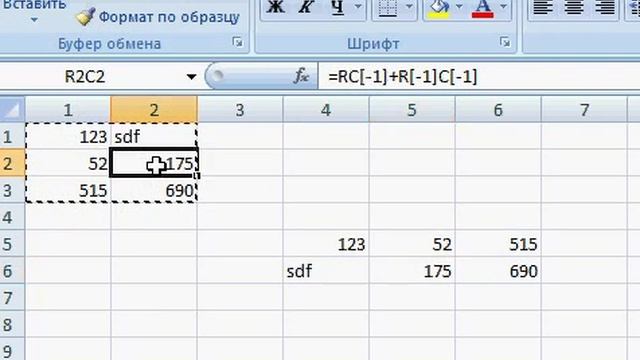Select row header 2
Image resolution: width=640 pixels, height=360 pixels.
12,163
